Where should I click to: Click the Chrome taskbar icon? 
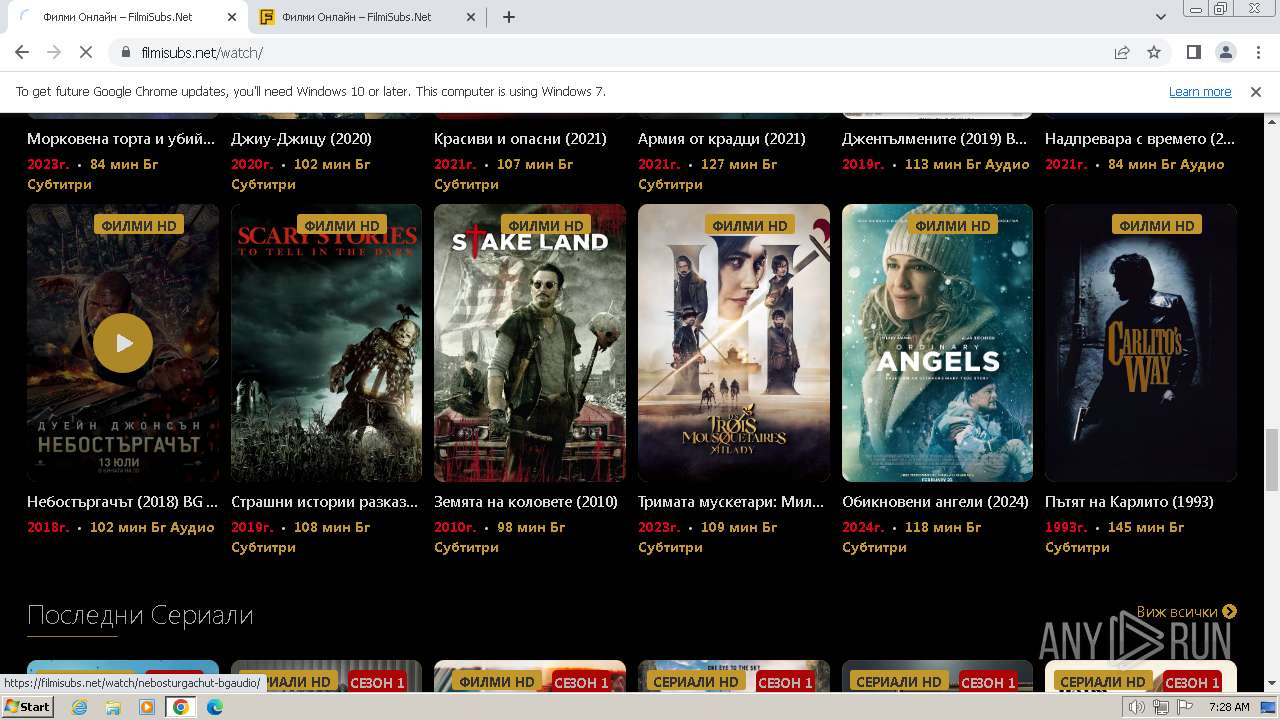pos(181,707)
